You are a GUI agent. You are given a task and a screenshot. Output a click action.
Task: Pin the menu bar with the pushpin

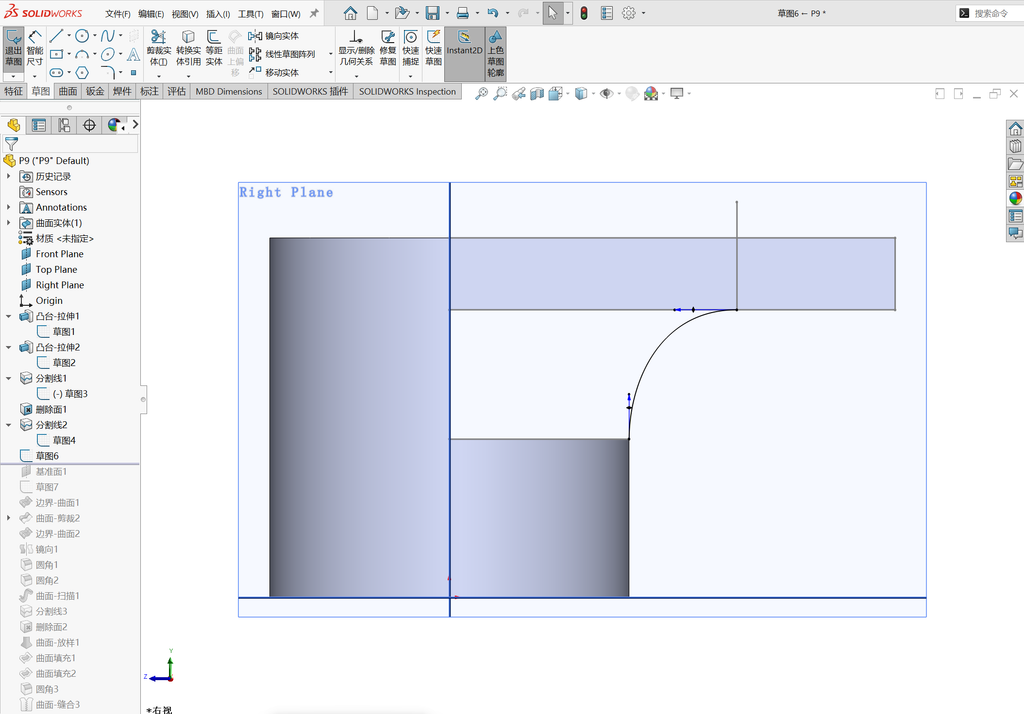click(314, 13)
